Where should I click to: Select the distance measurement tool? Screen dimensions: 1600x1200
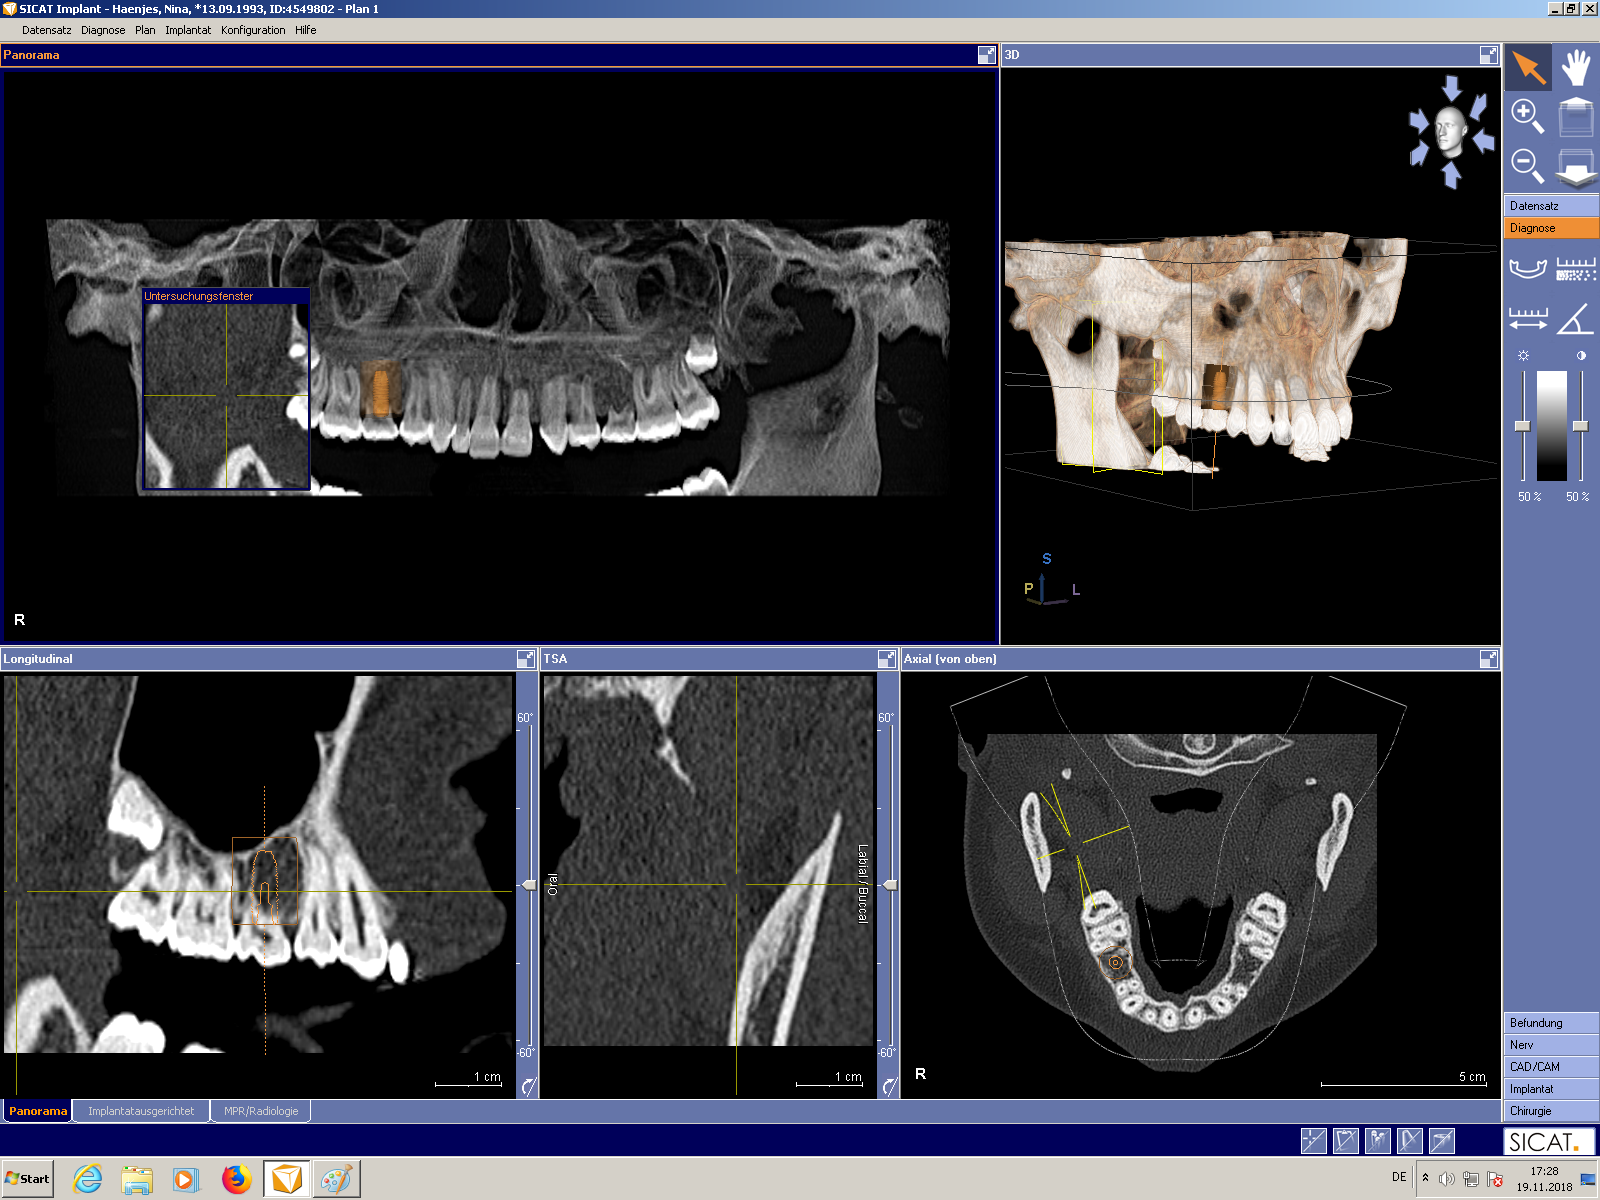[x=1527, y=319]
